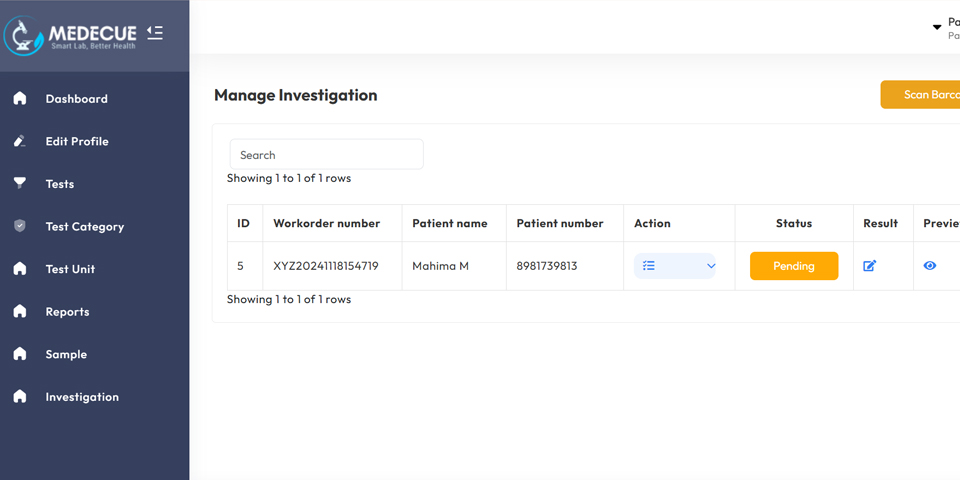Image resolution: width=960 pixels, height=480 pixels.
Task: Open the Action dropdown for workorder XYZ20241118154719
Action: click(x=676, y=266)
